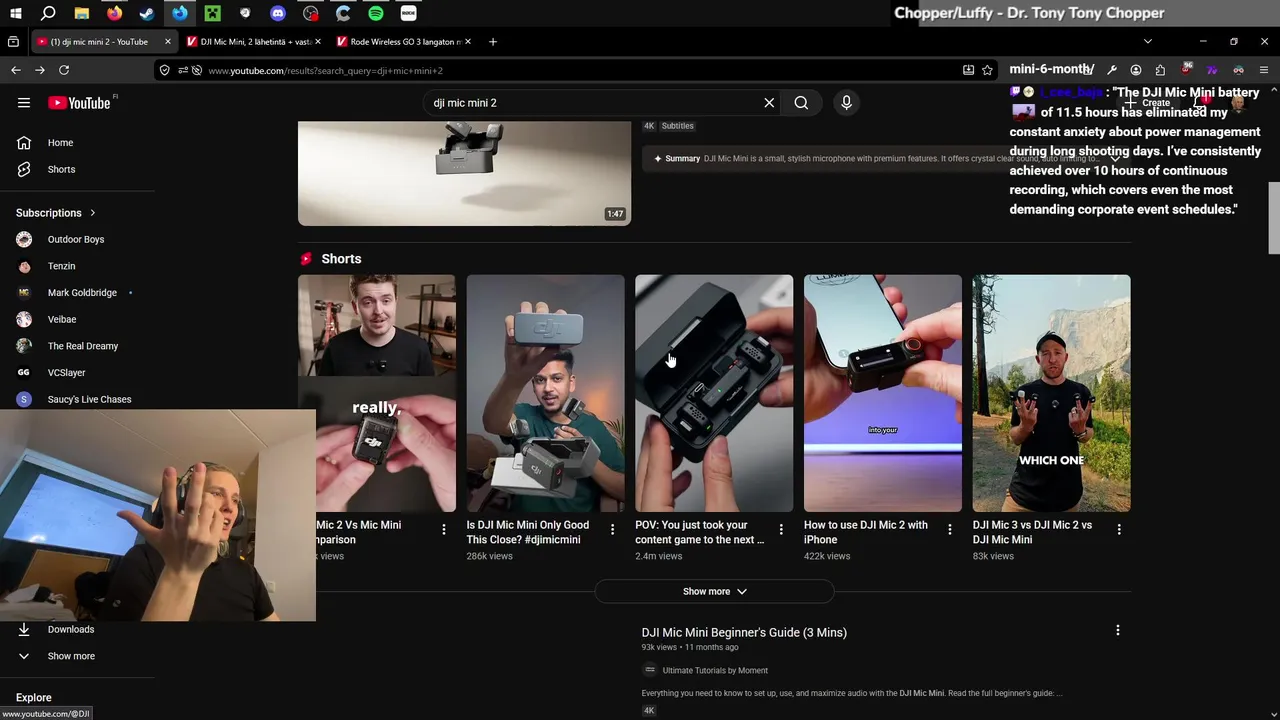
Task: Expand Shorts shelf with Show more
Action: [x=714, y=592]
